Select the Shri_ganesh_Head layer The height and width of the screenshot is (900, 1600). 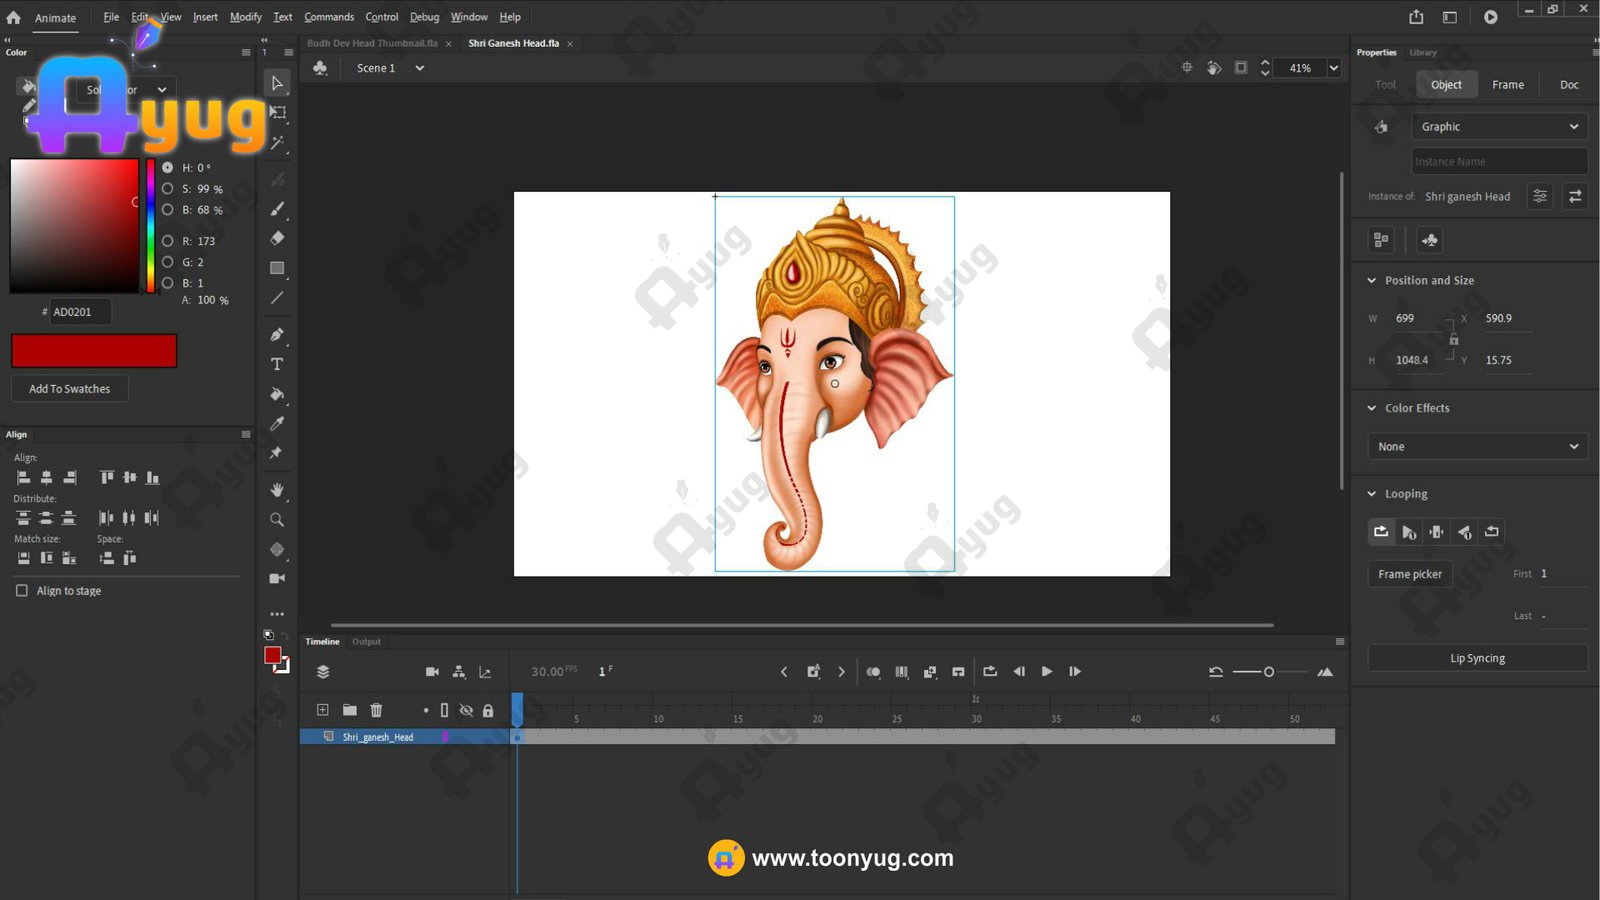[378, 737]
